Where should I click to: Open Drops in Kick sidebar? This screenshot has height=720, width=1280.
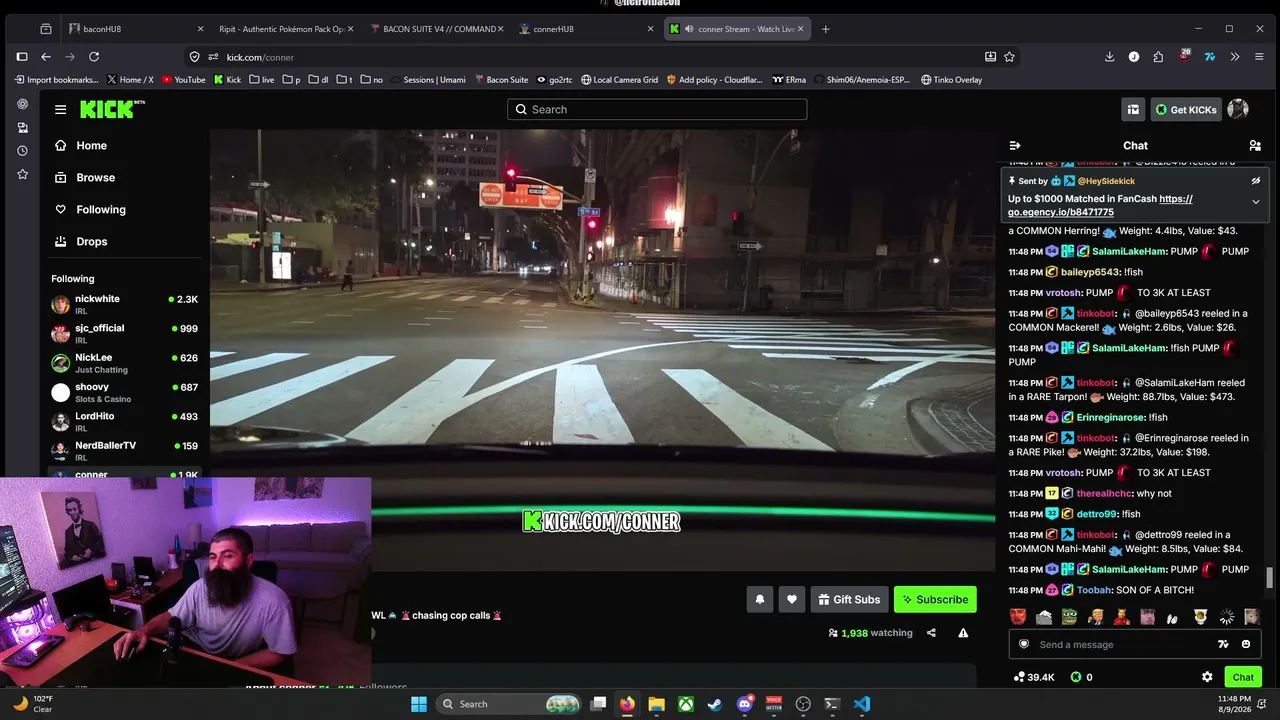point(92,241)
